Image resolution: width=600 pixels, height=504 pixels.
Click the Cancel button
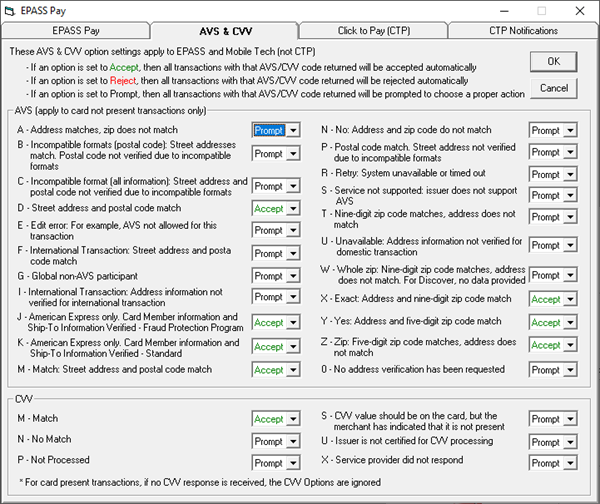coord(553,88)
